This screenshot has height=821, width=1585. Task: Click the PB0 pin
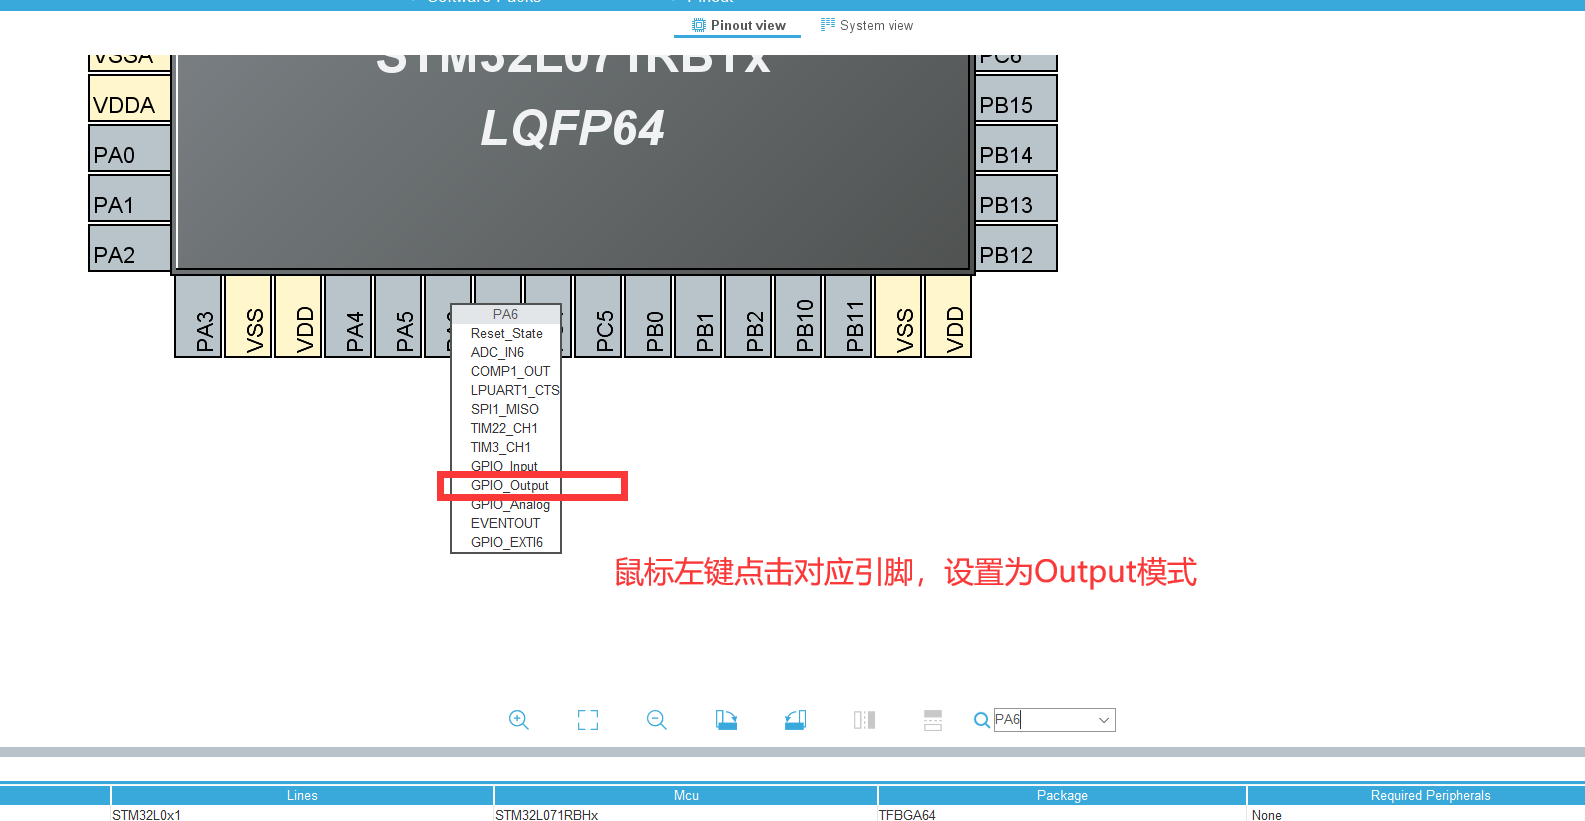pos(648,316)
